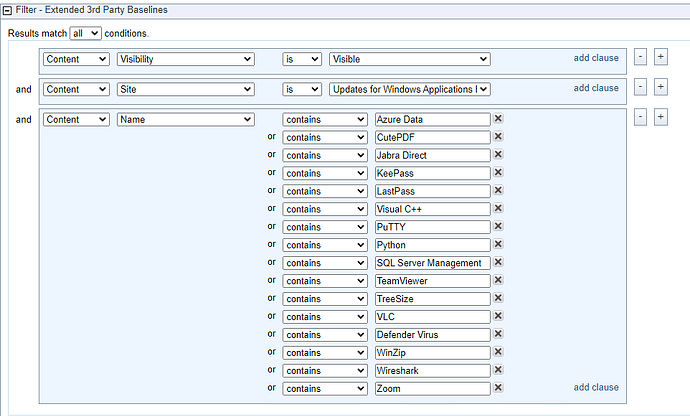The image size is (690, 416).
Task: Click the SQL Server Management text field
Action: click(433, 263)
